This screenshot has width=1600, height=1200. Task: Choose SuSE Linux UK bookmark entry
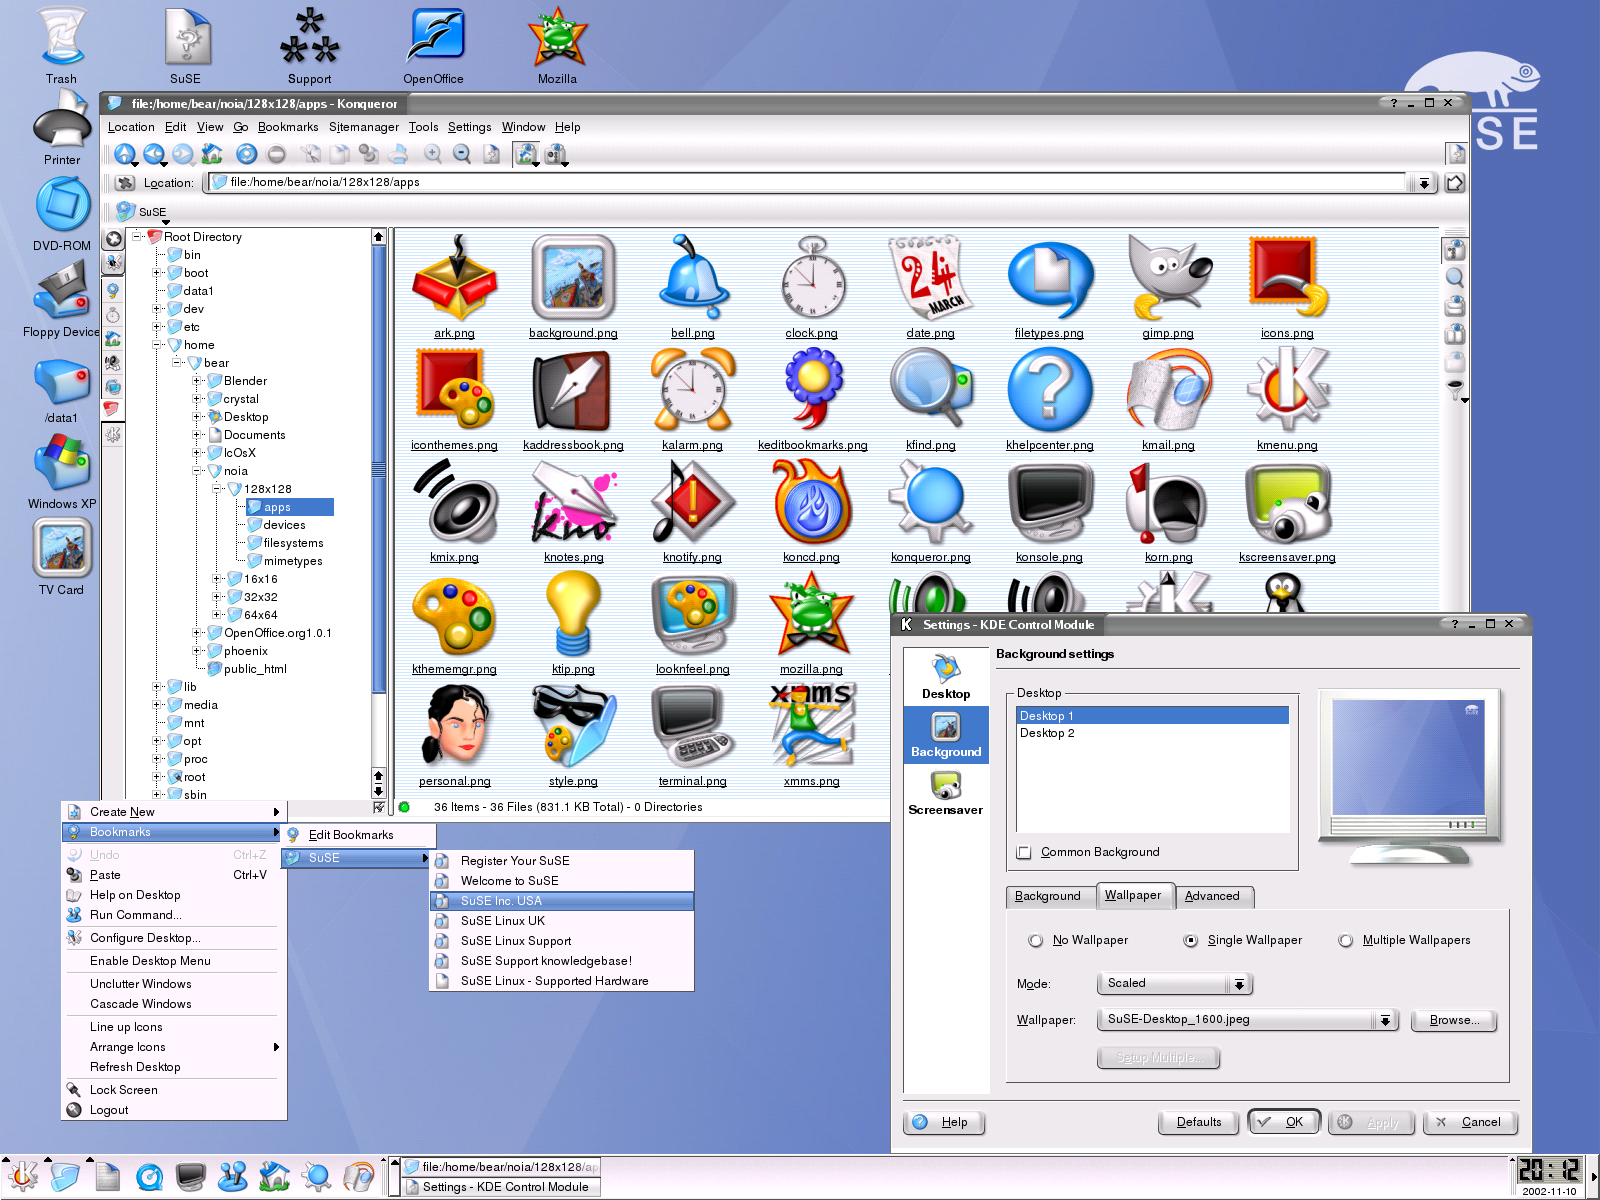coord(562,921)
